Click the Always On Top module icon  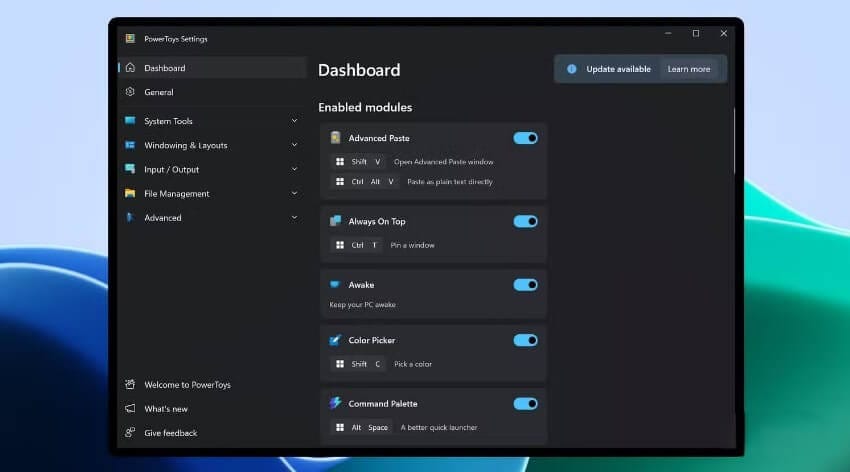(x=336, y=221)
